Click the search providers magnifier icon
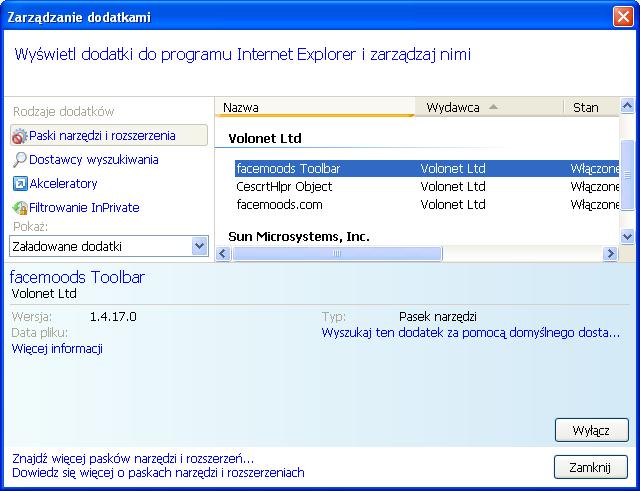This screenshot has width=640, height=491. [19, 160]
